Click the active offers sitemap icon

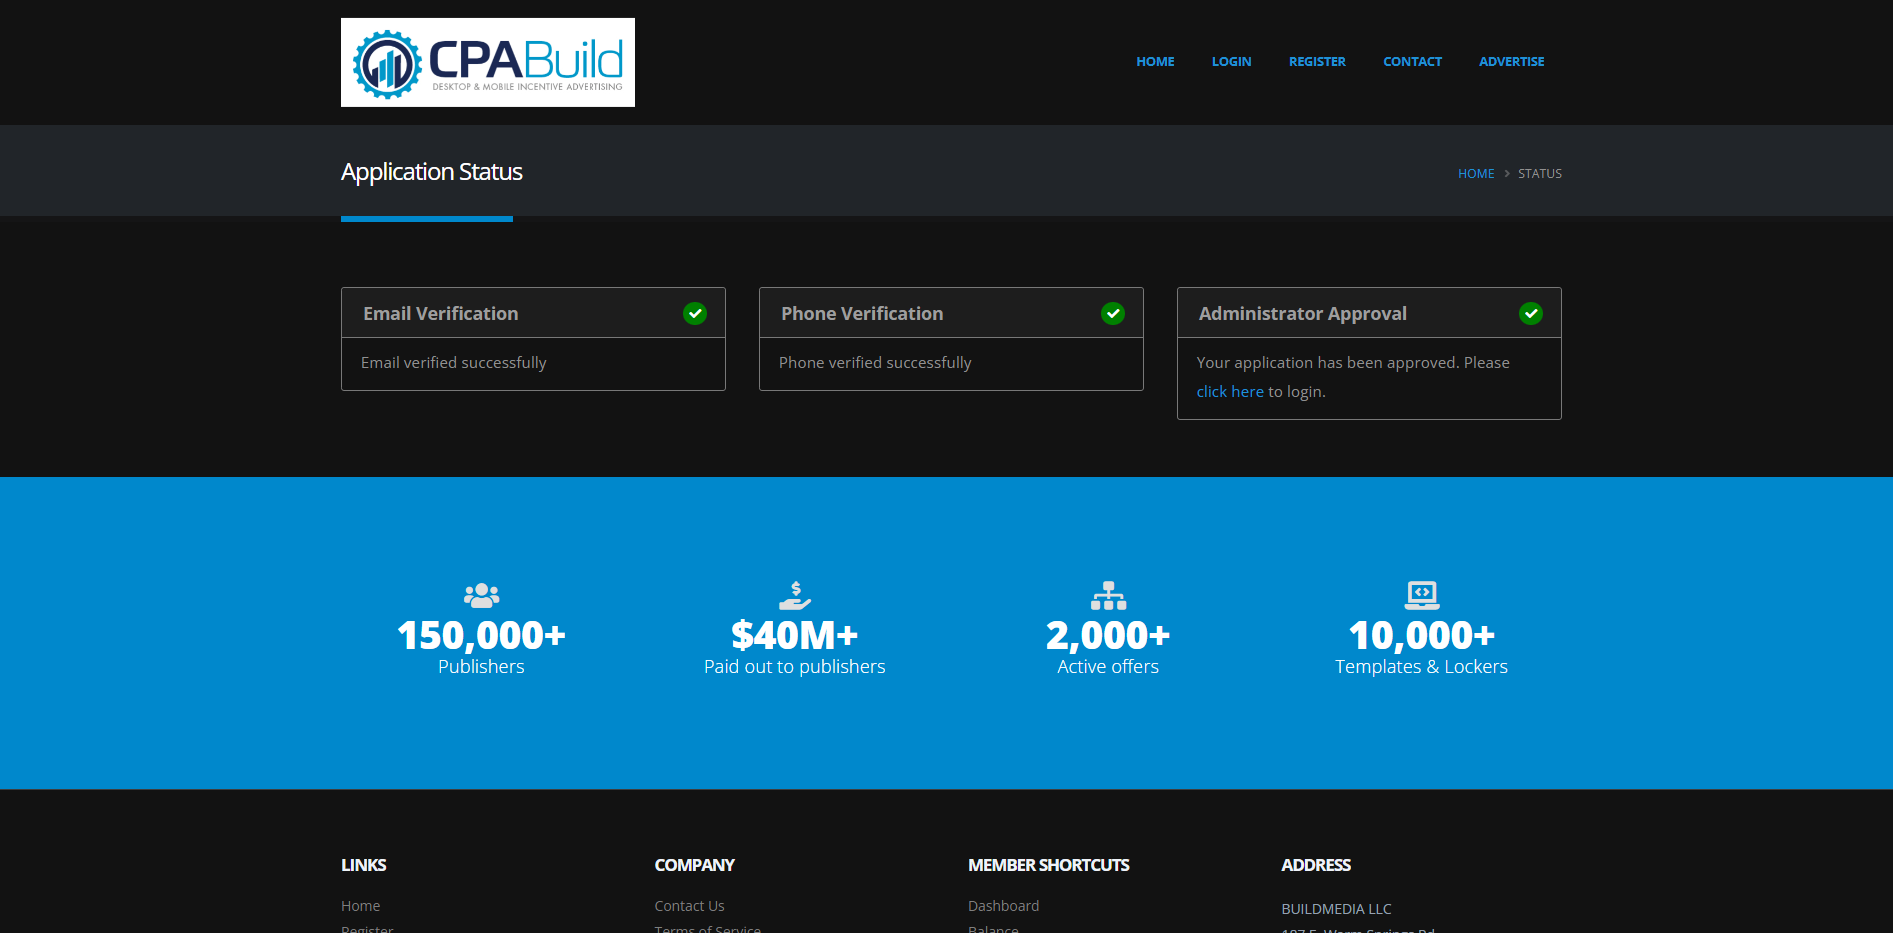coord(1108,595)
